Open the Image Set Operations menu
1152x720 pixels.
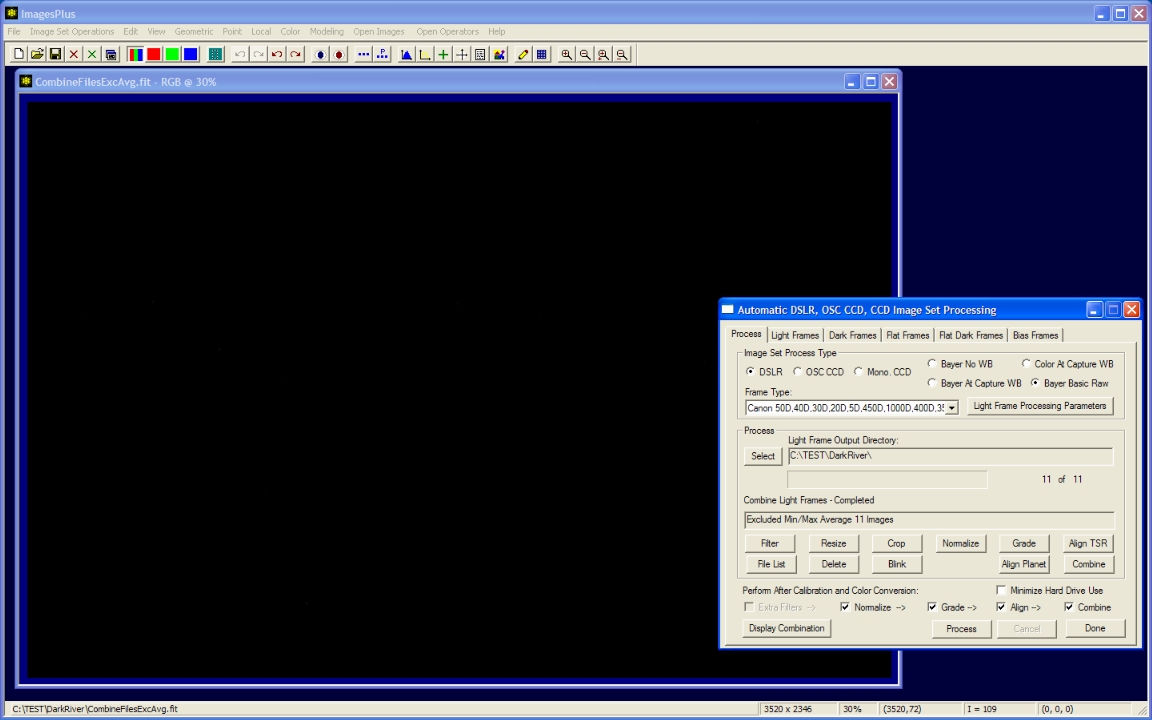(72, 32)
